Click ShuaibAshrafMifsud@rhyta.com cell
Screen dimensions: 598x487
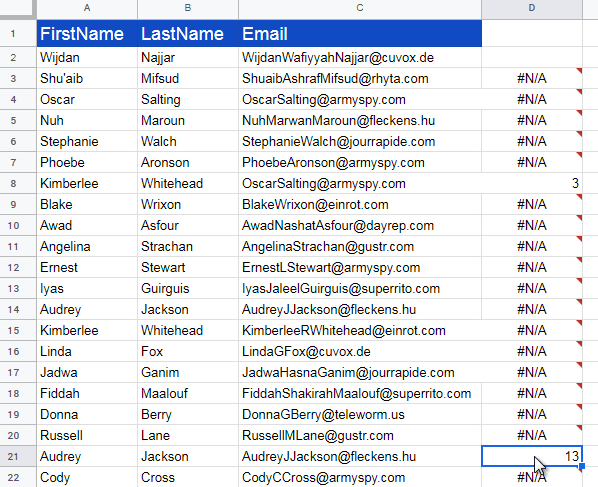click(360, 79)
